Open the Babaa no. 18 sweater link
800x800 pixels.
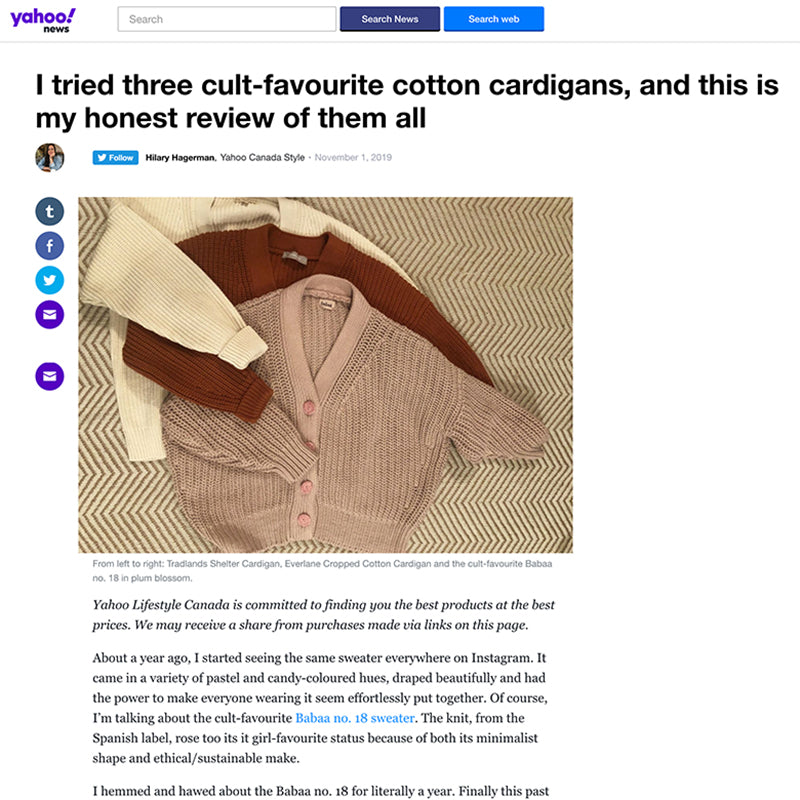(x=354, y=718)
